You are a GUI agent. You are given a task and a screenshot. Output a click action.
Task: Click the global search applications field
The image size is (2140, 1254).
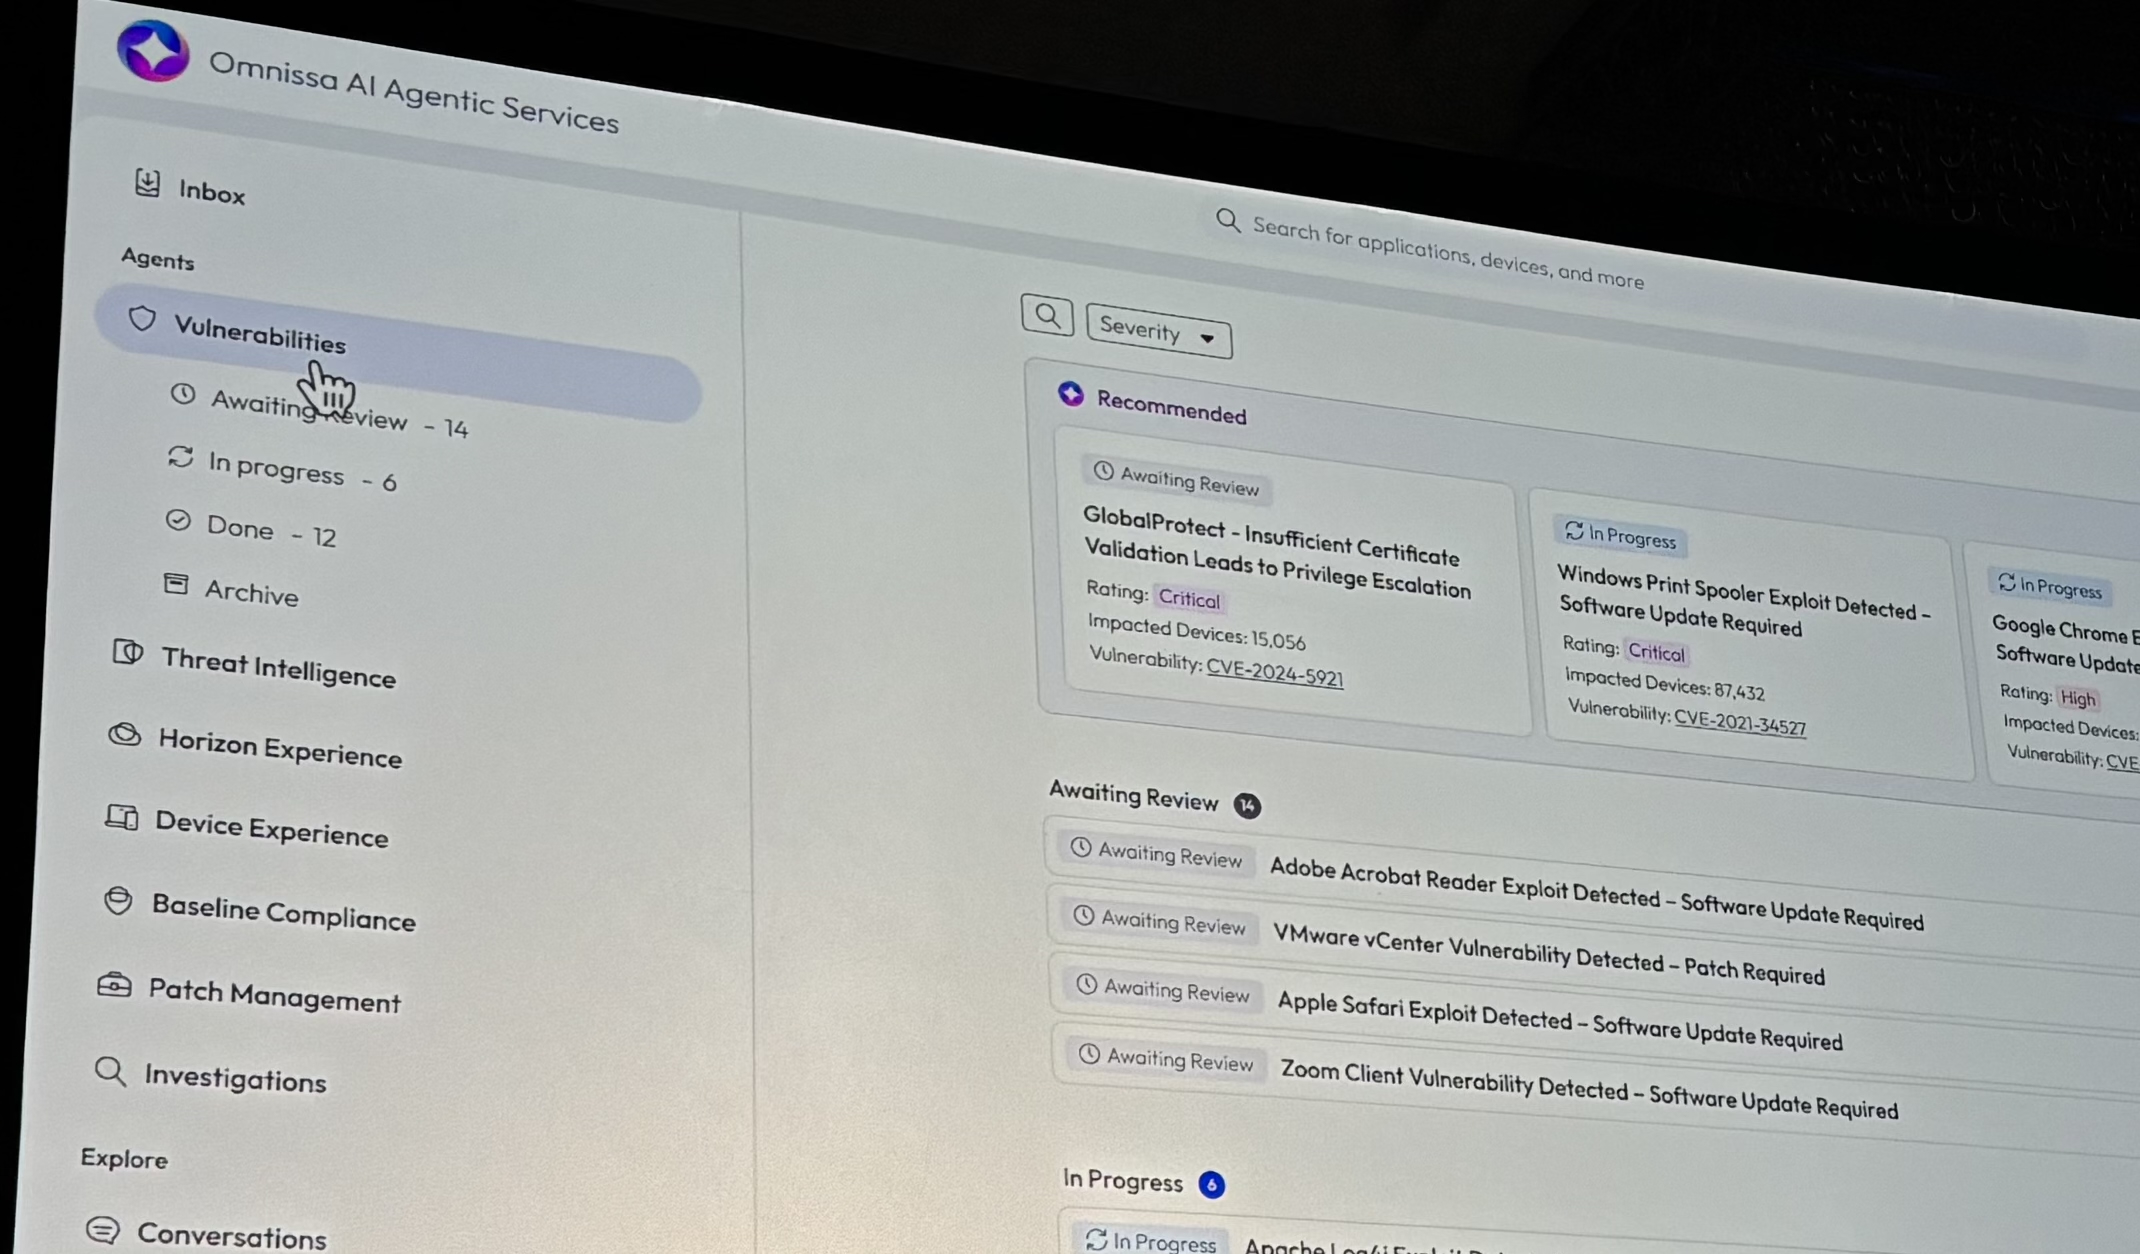pyautogui.click(x=1447, y=254)
